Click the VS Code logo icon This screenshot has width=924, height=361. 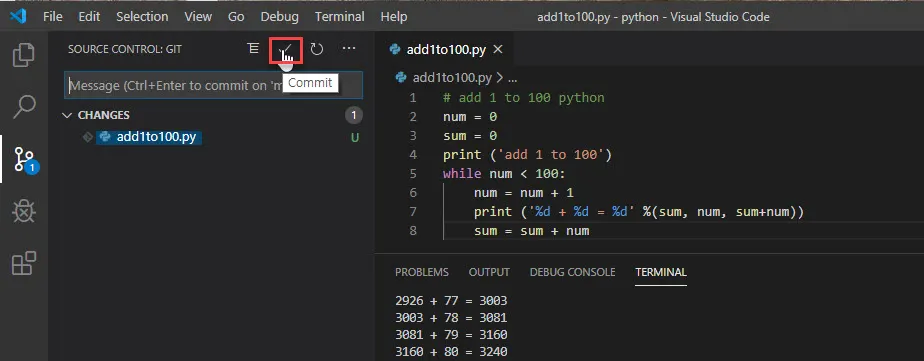[x=19, y=16]
